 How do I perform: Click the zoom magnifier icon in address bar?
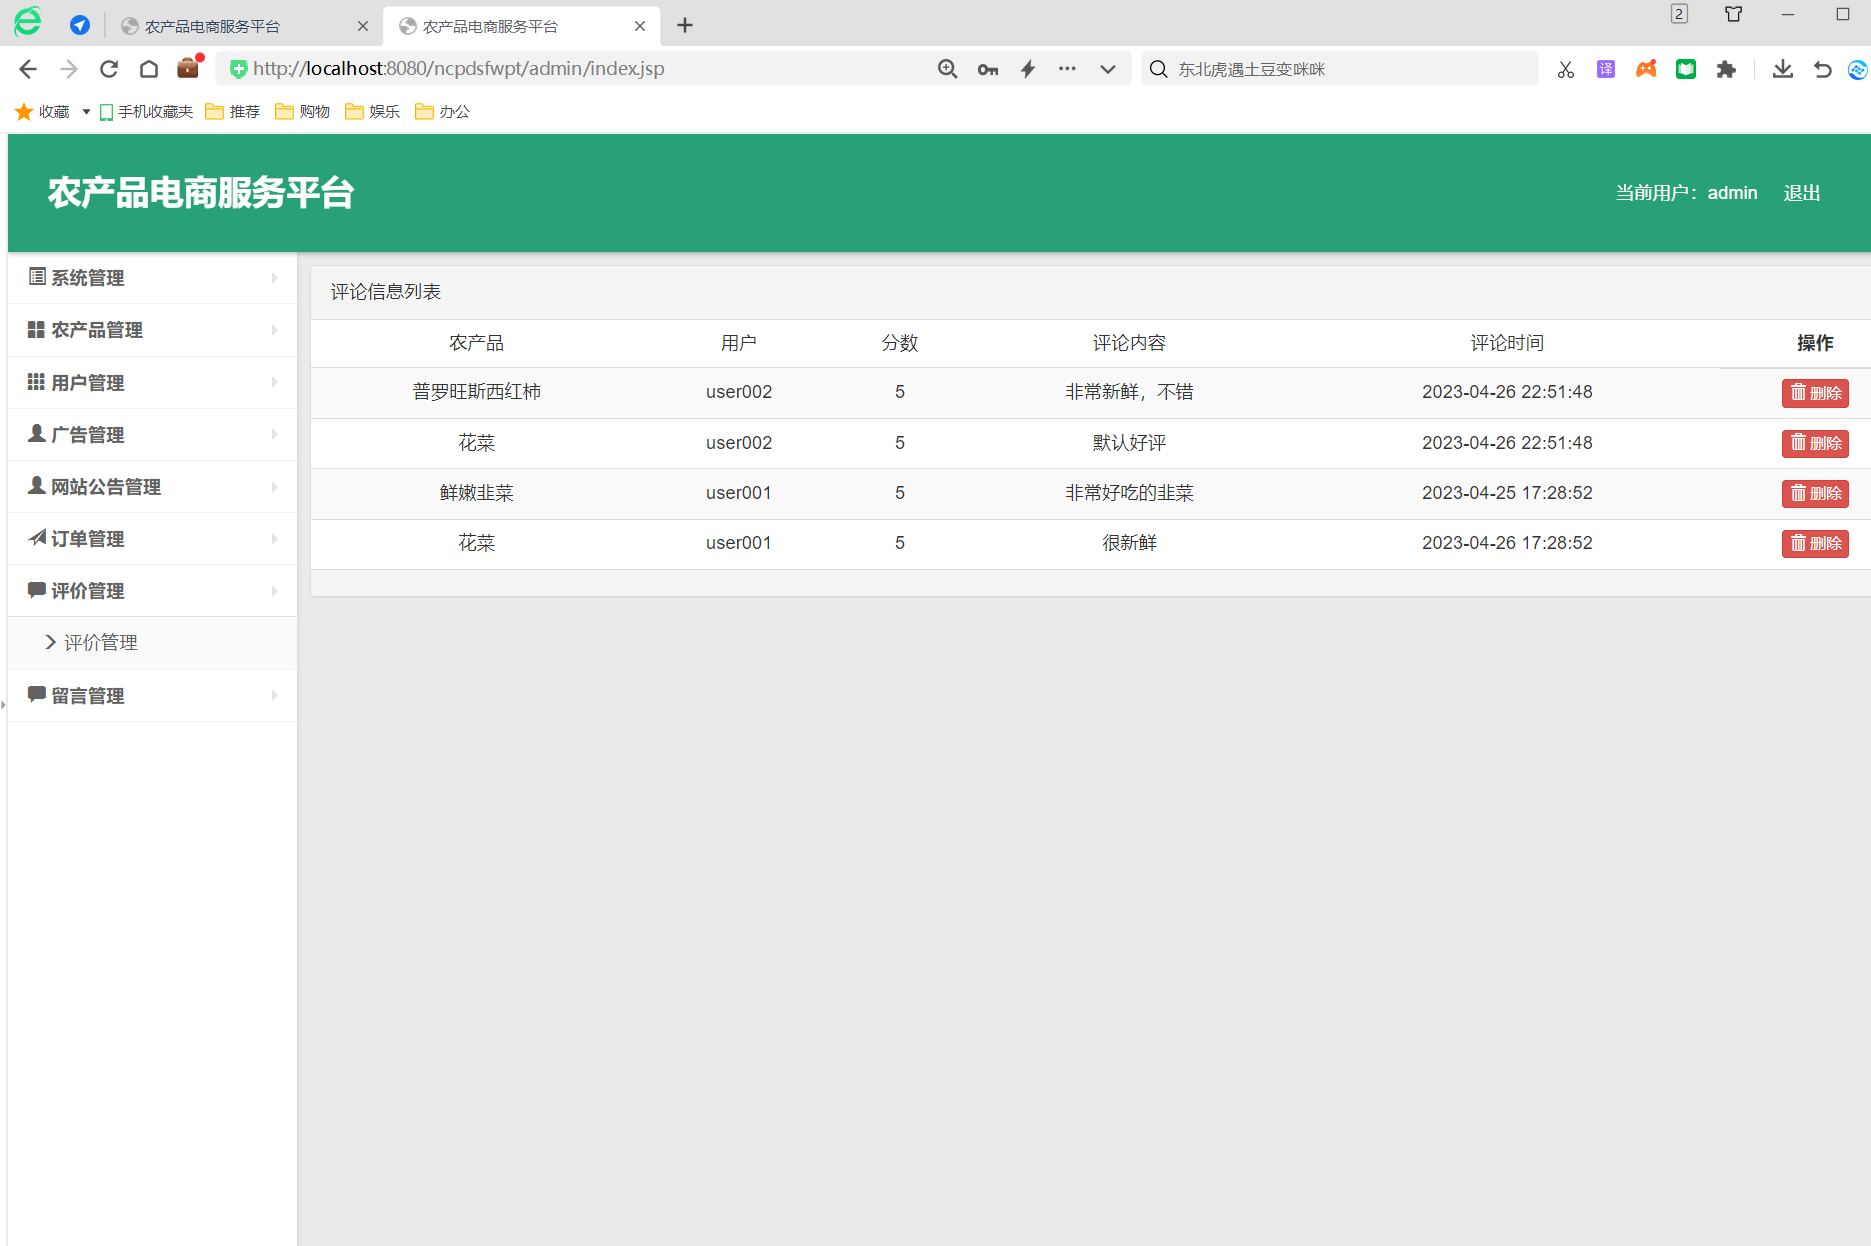(x=947, y=69)
